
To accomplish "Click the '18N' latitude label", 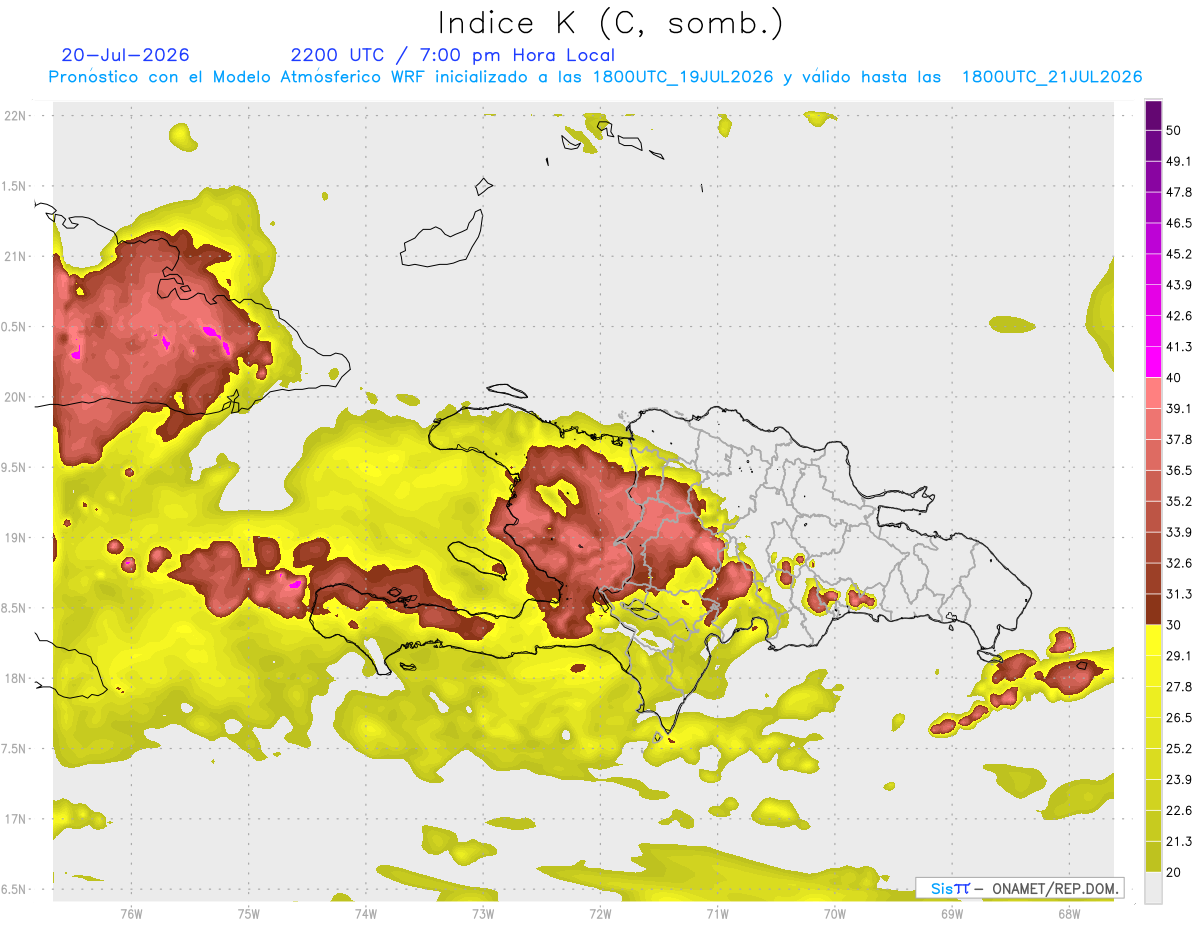I will 16,678.
